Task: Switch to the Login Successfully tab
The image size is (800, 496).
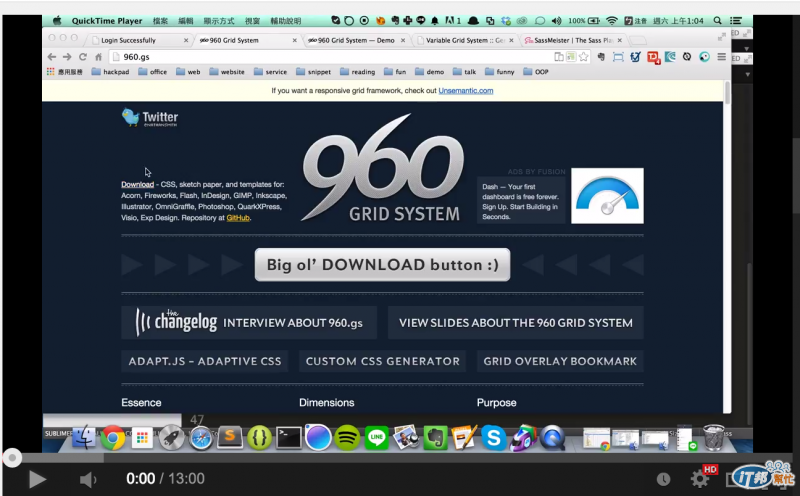Action: click(x=138, y=40)
